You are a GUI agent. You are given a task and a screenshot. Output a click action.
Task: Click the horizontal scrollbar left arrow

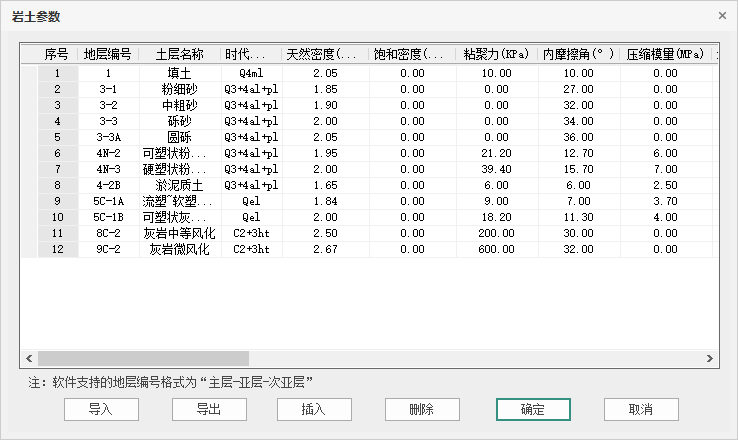30,358
